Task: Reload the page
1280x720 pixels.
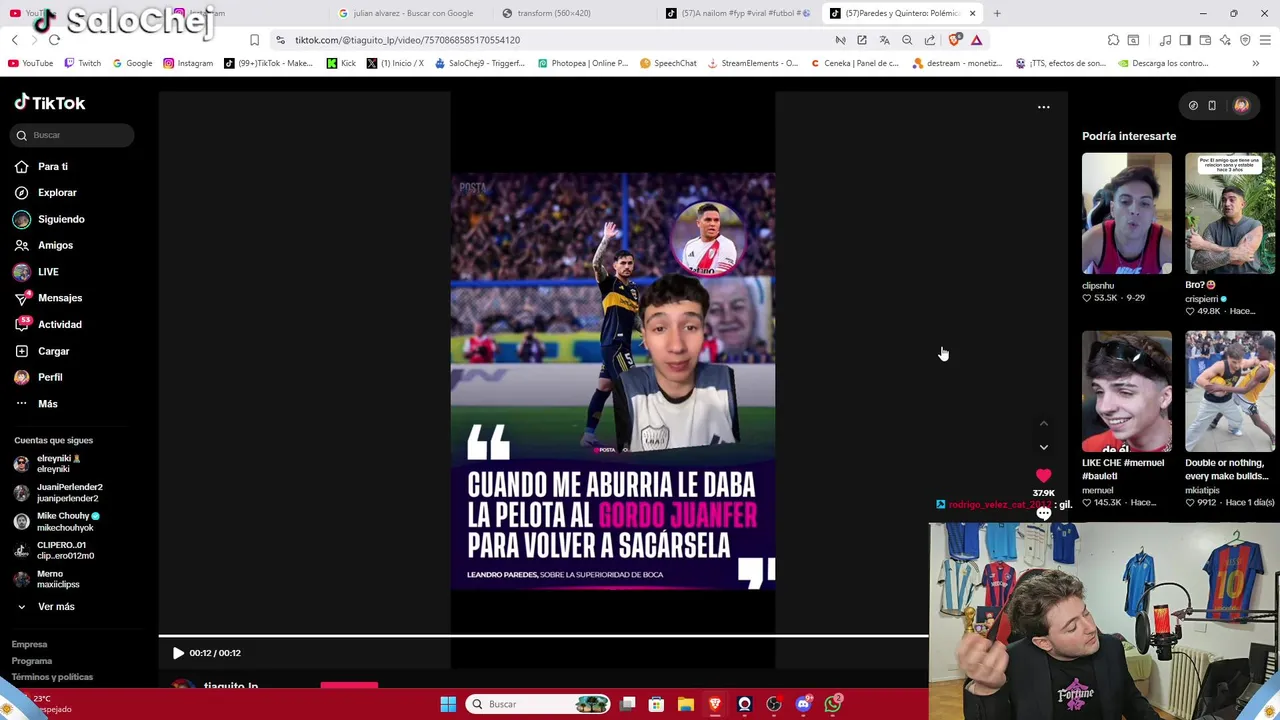Action: (x=54, y=40)
